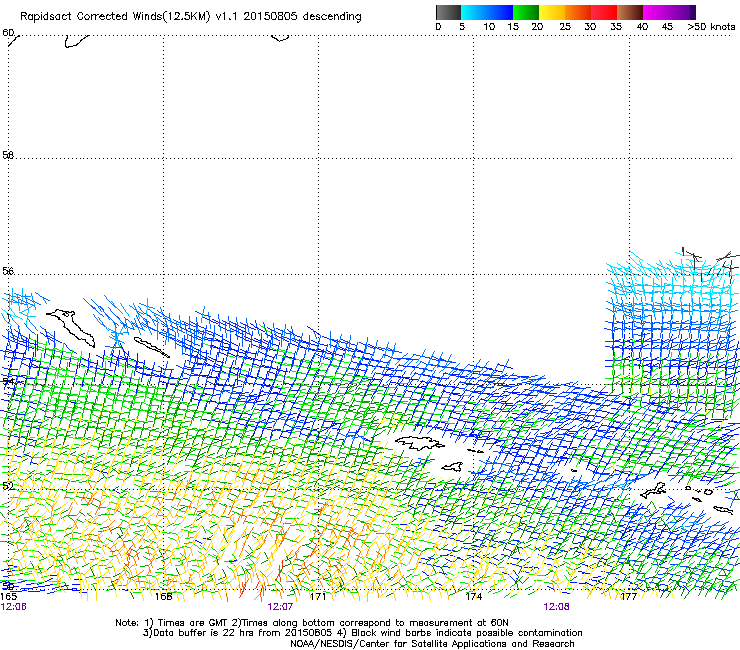Click the '25' legend scale label
The width and height of the screenshot is (740, 650).
pos(565,27)
